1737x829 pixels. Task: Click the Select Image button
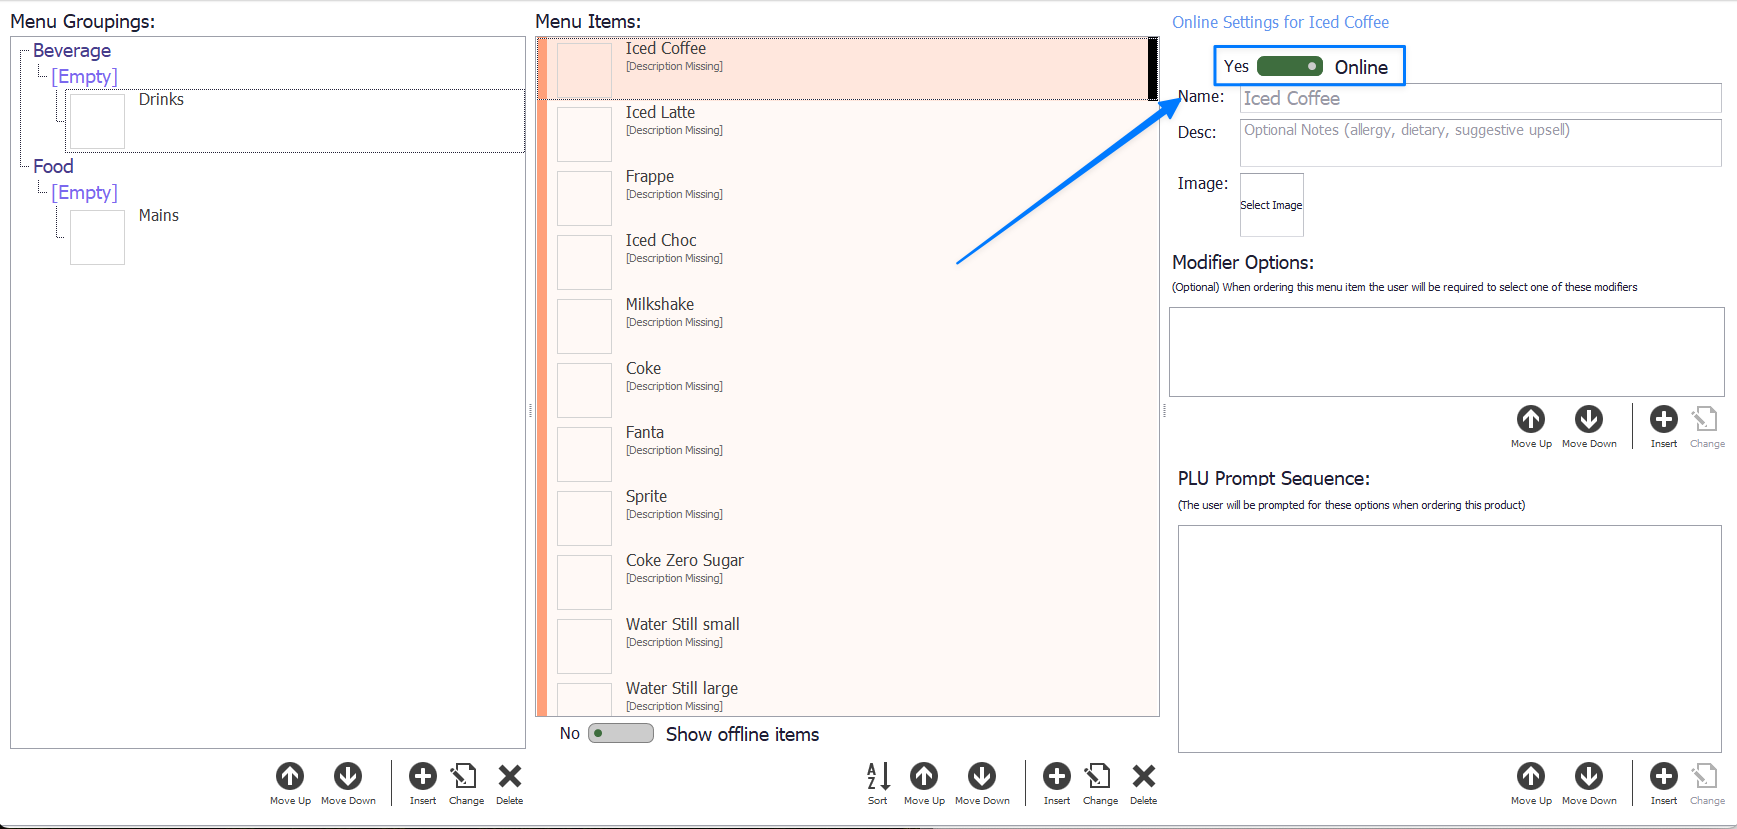[1271, 205]
